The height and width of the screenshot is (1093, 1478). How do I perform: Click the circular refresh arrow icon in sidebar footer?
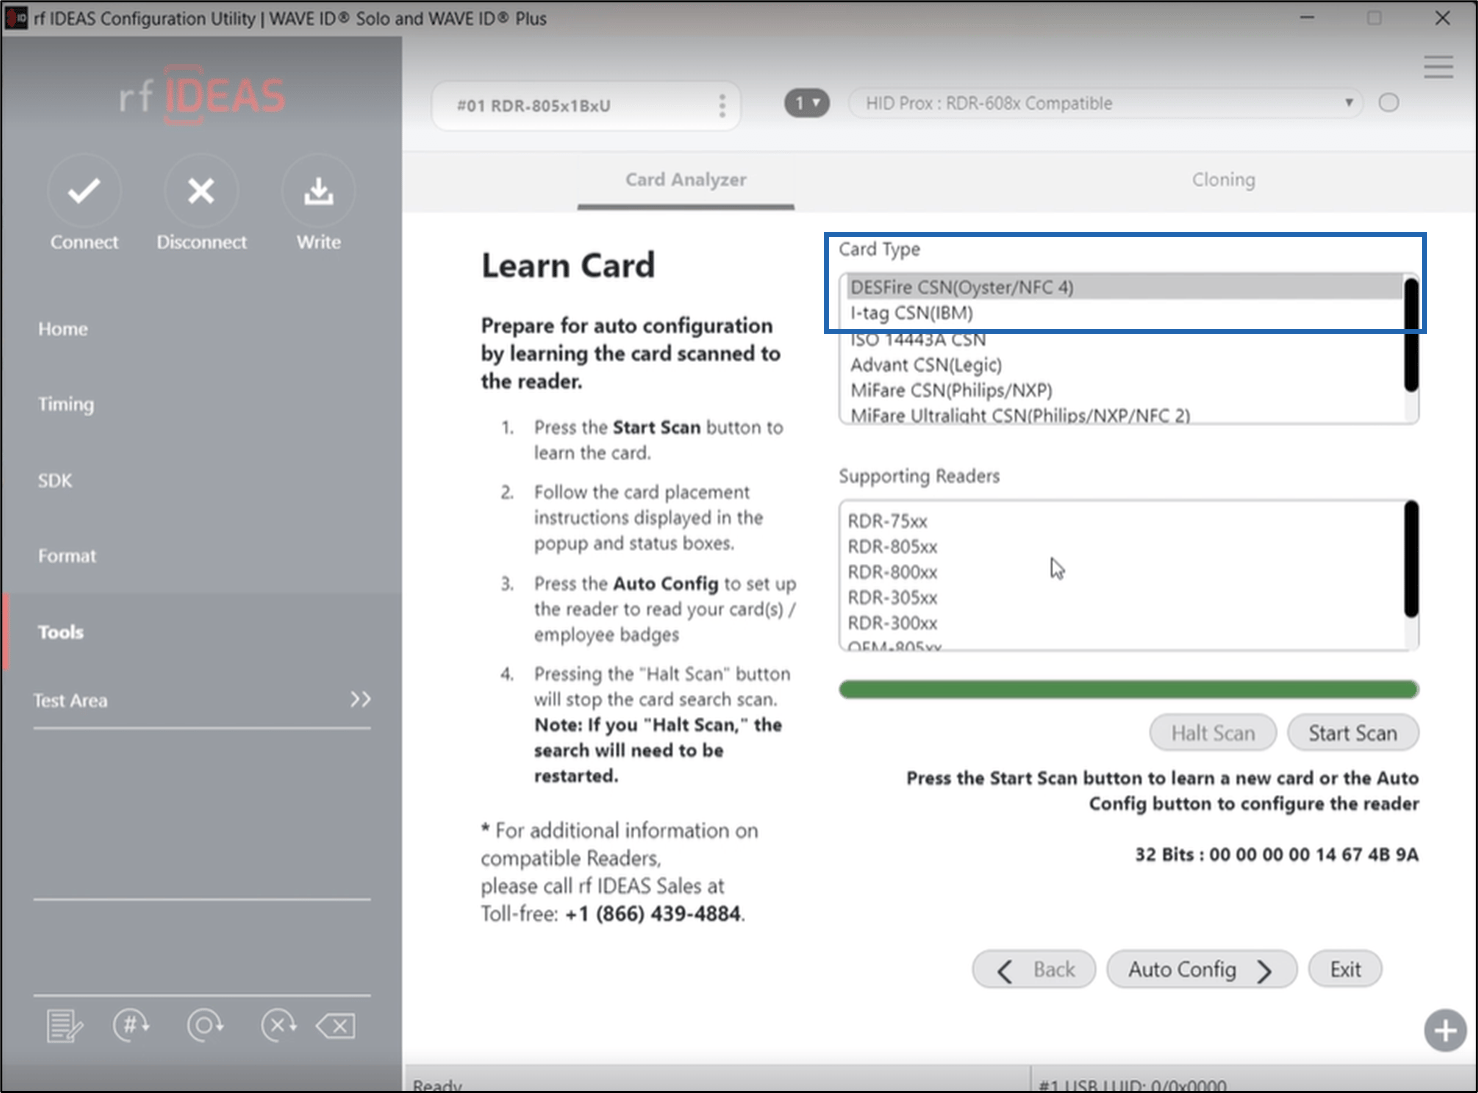click(x=205, y=1025)
